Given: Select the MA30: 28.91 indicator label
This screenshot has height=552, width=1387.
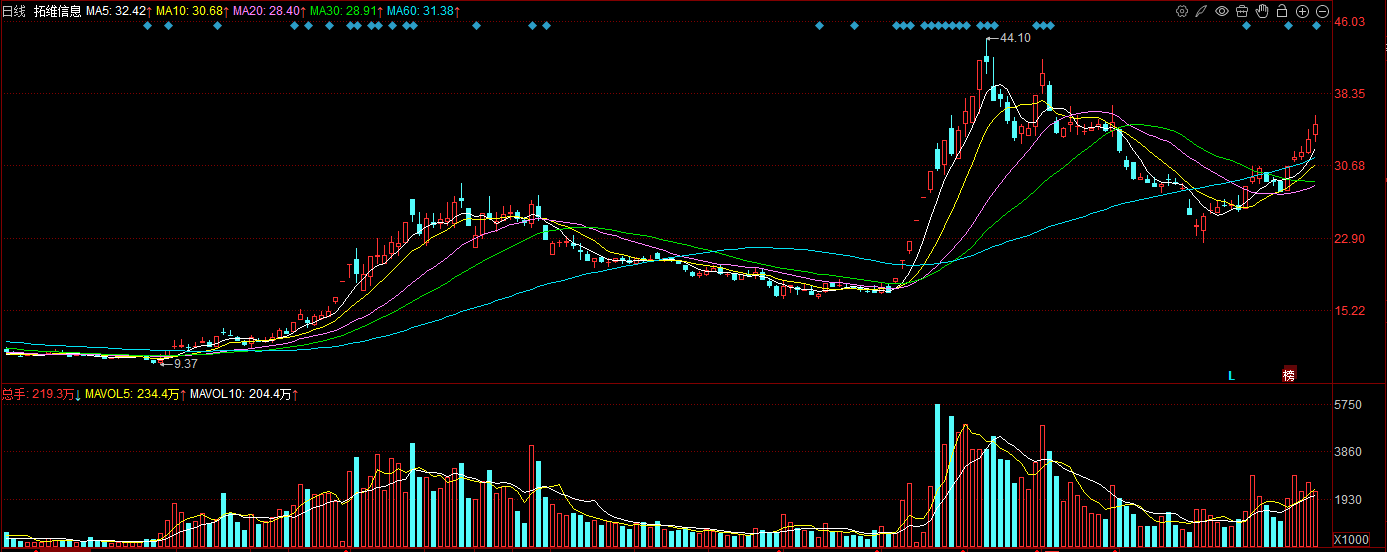Looking at the screenshot, I should click(x=345, y=11).
